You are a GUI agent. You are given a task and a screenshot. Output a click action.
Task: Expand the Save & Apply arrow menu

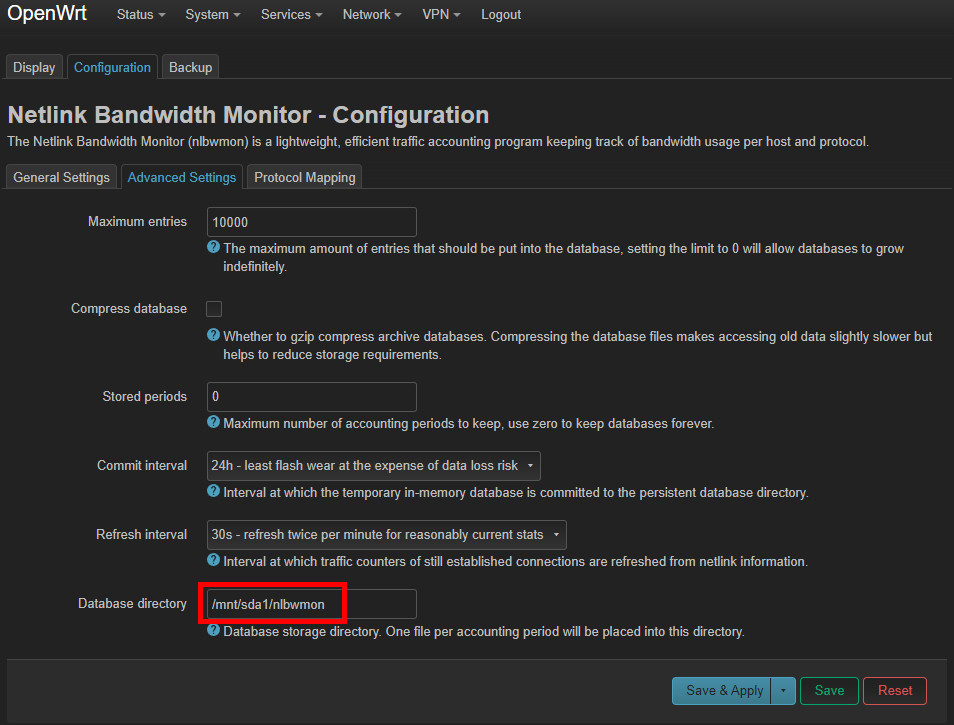(x=784, y=690)
